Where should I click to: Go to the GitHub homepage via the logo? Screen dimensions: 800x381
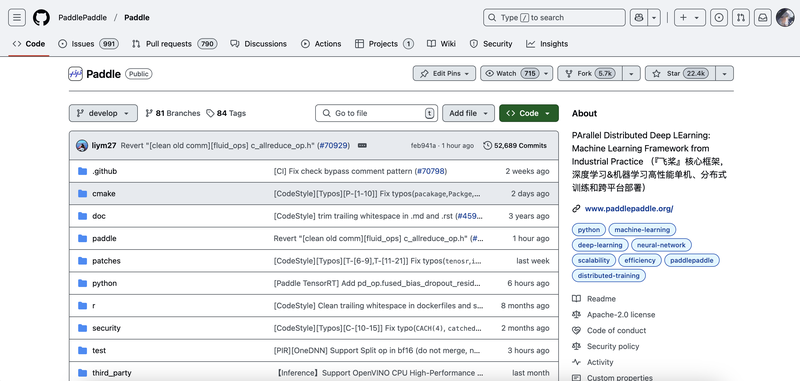(x=41, y=18)
